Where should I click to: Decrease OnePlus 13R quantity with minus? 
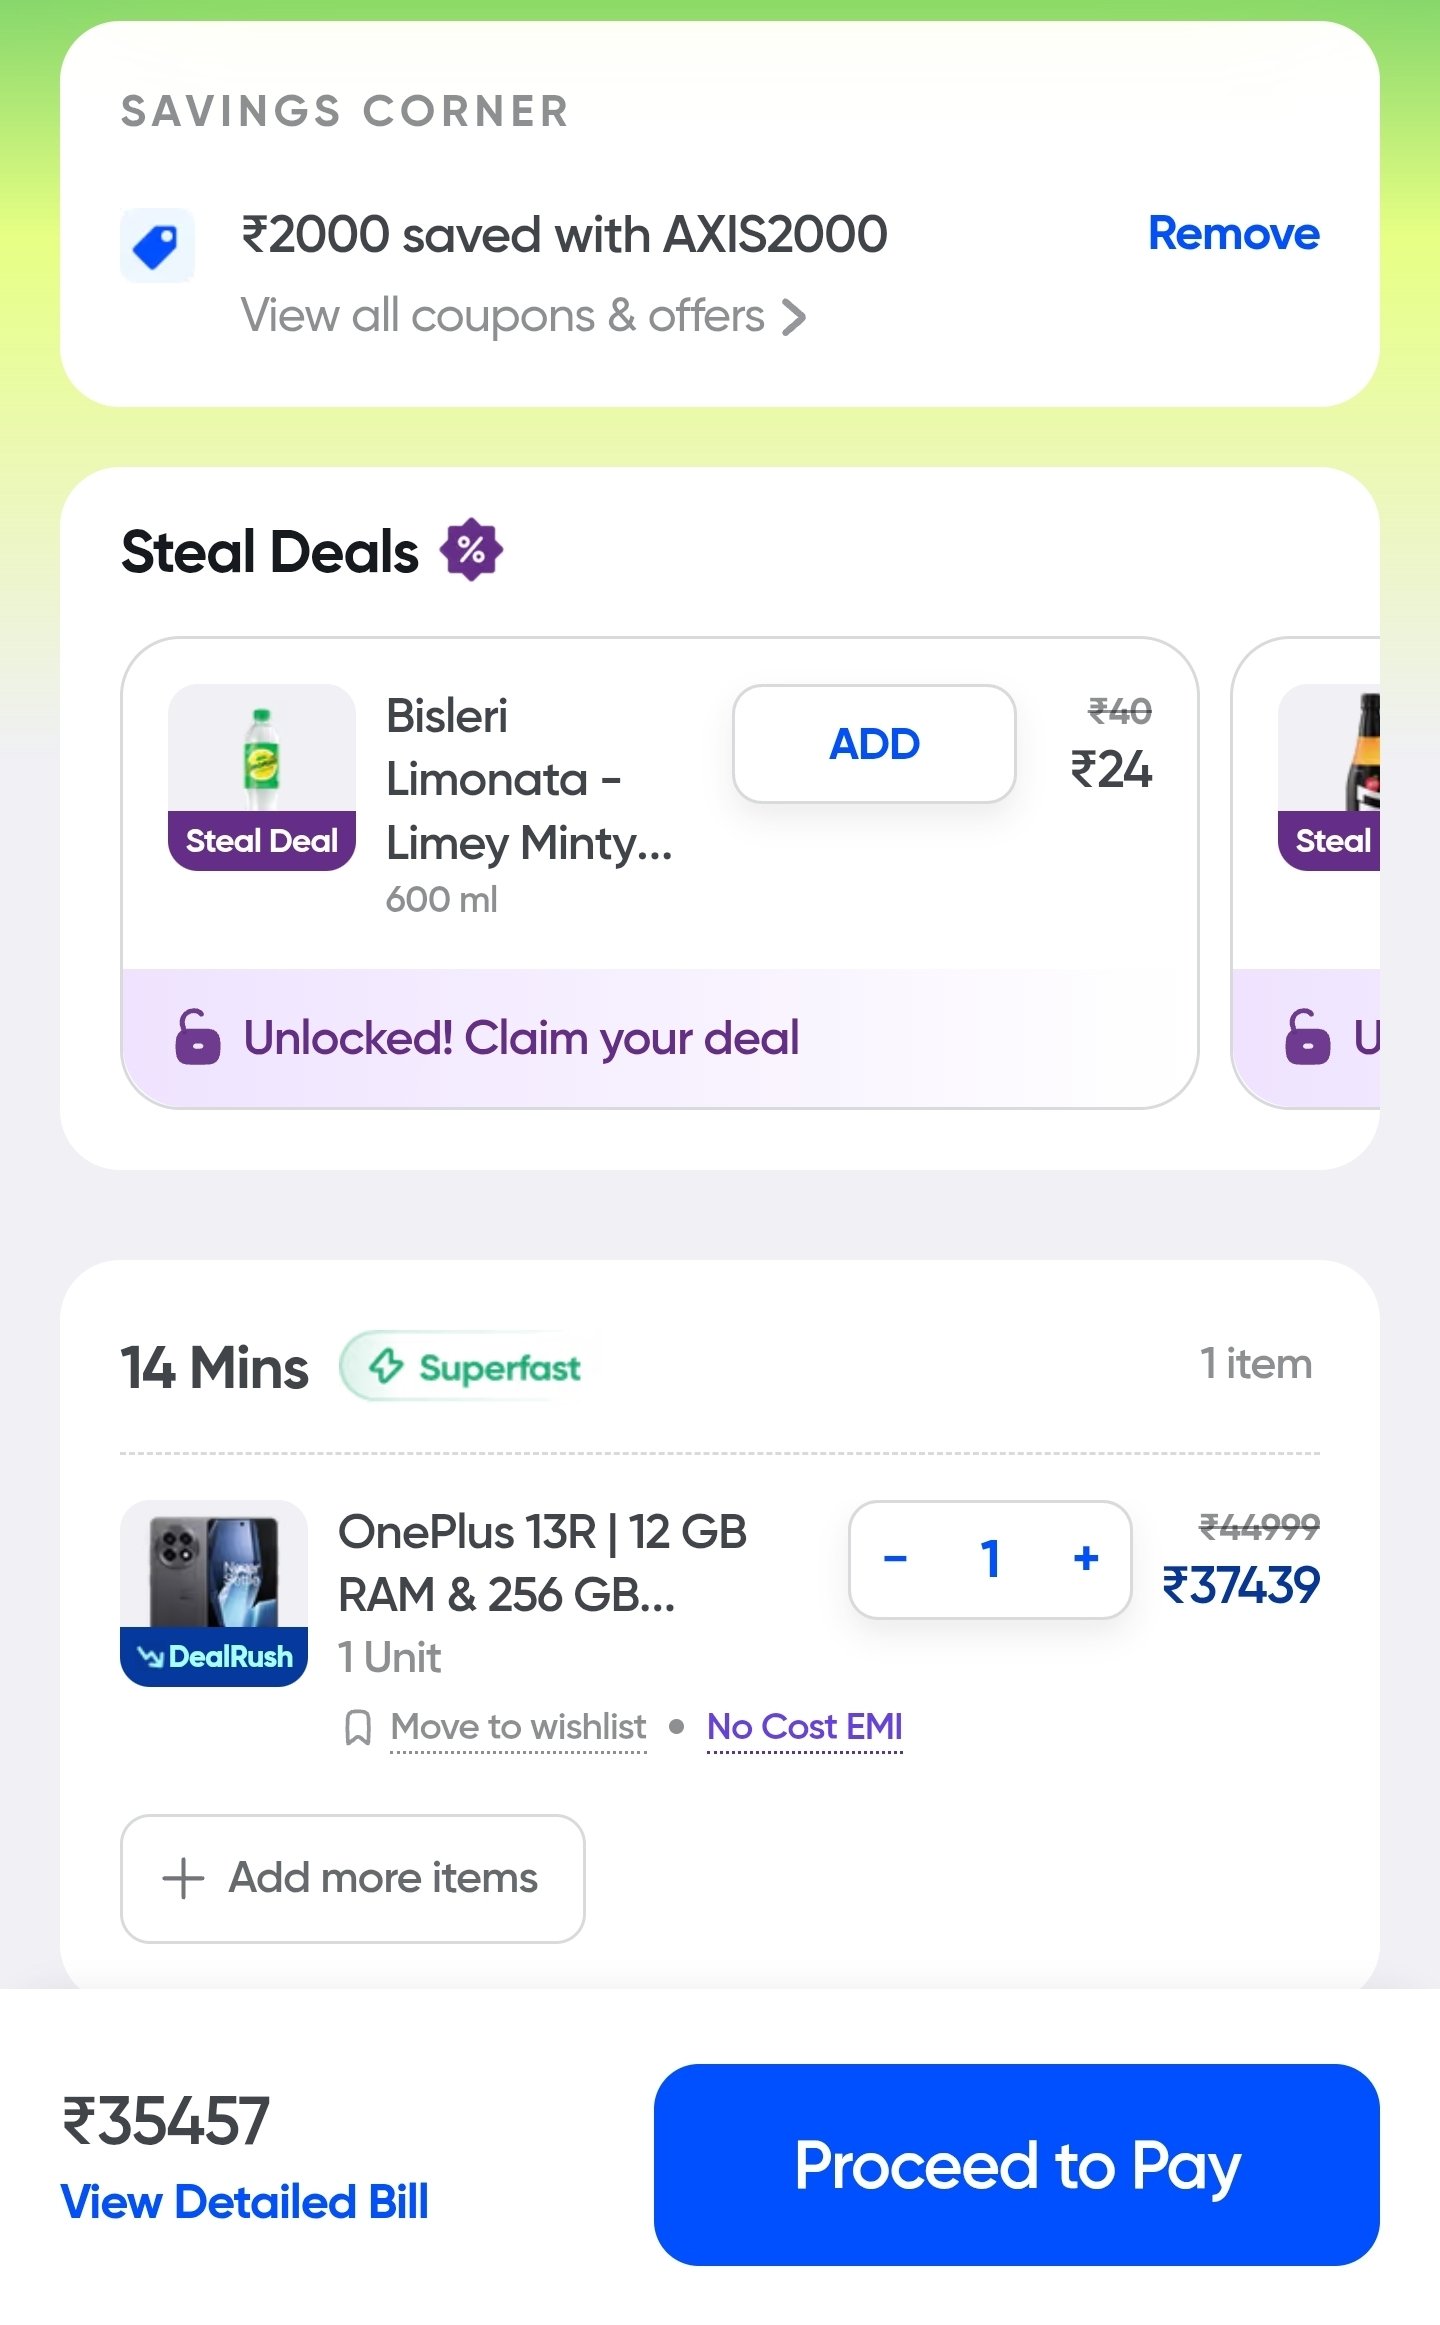[895, 1558]
